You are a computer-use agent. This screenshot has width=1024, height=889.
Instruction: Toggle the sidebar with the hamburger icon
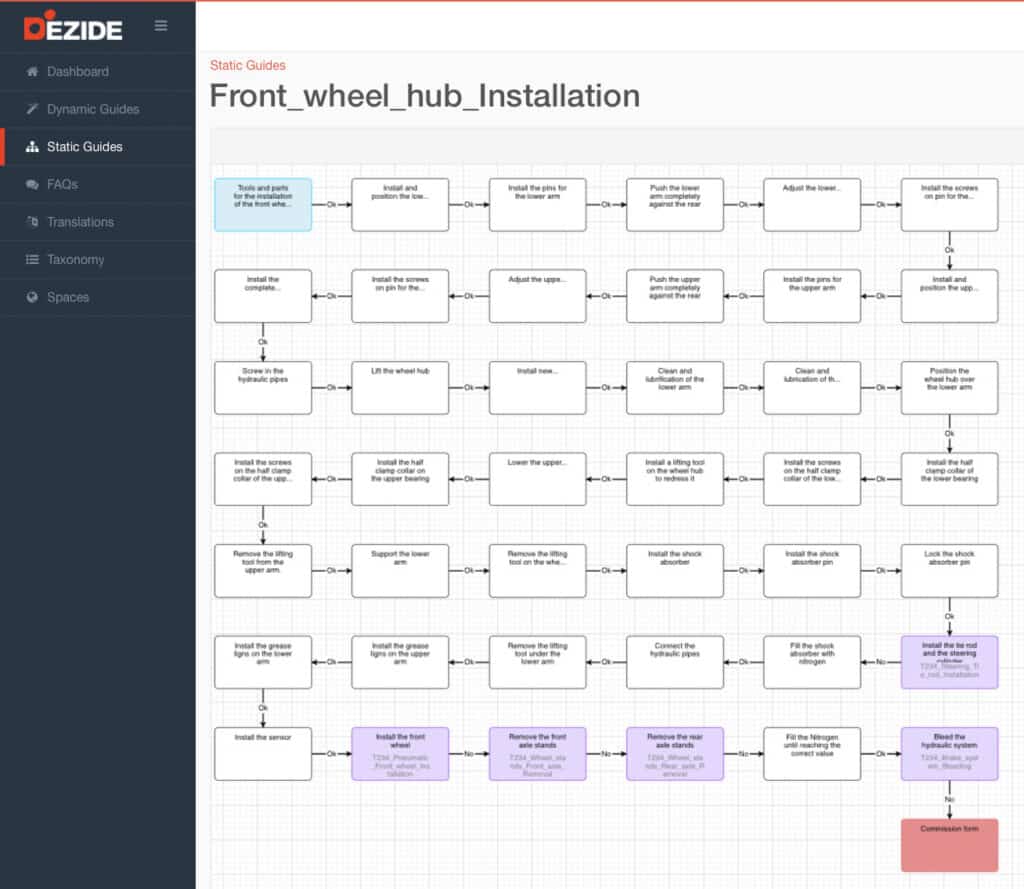click(161, 25)
